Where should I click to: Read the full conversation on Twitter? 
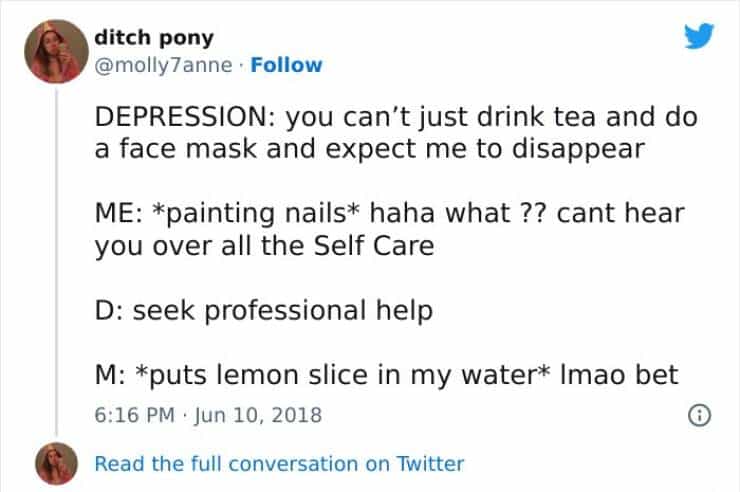coord(280,463)
